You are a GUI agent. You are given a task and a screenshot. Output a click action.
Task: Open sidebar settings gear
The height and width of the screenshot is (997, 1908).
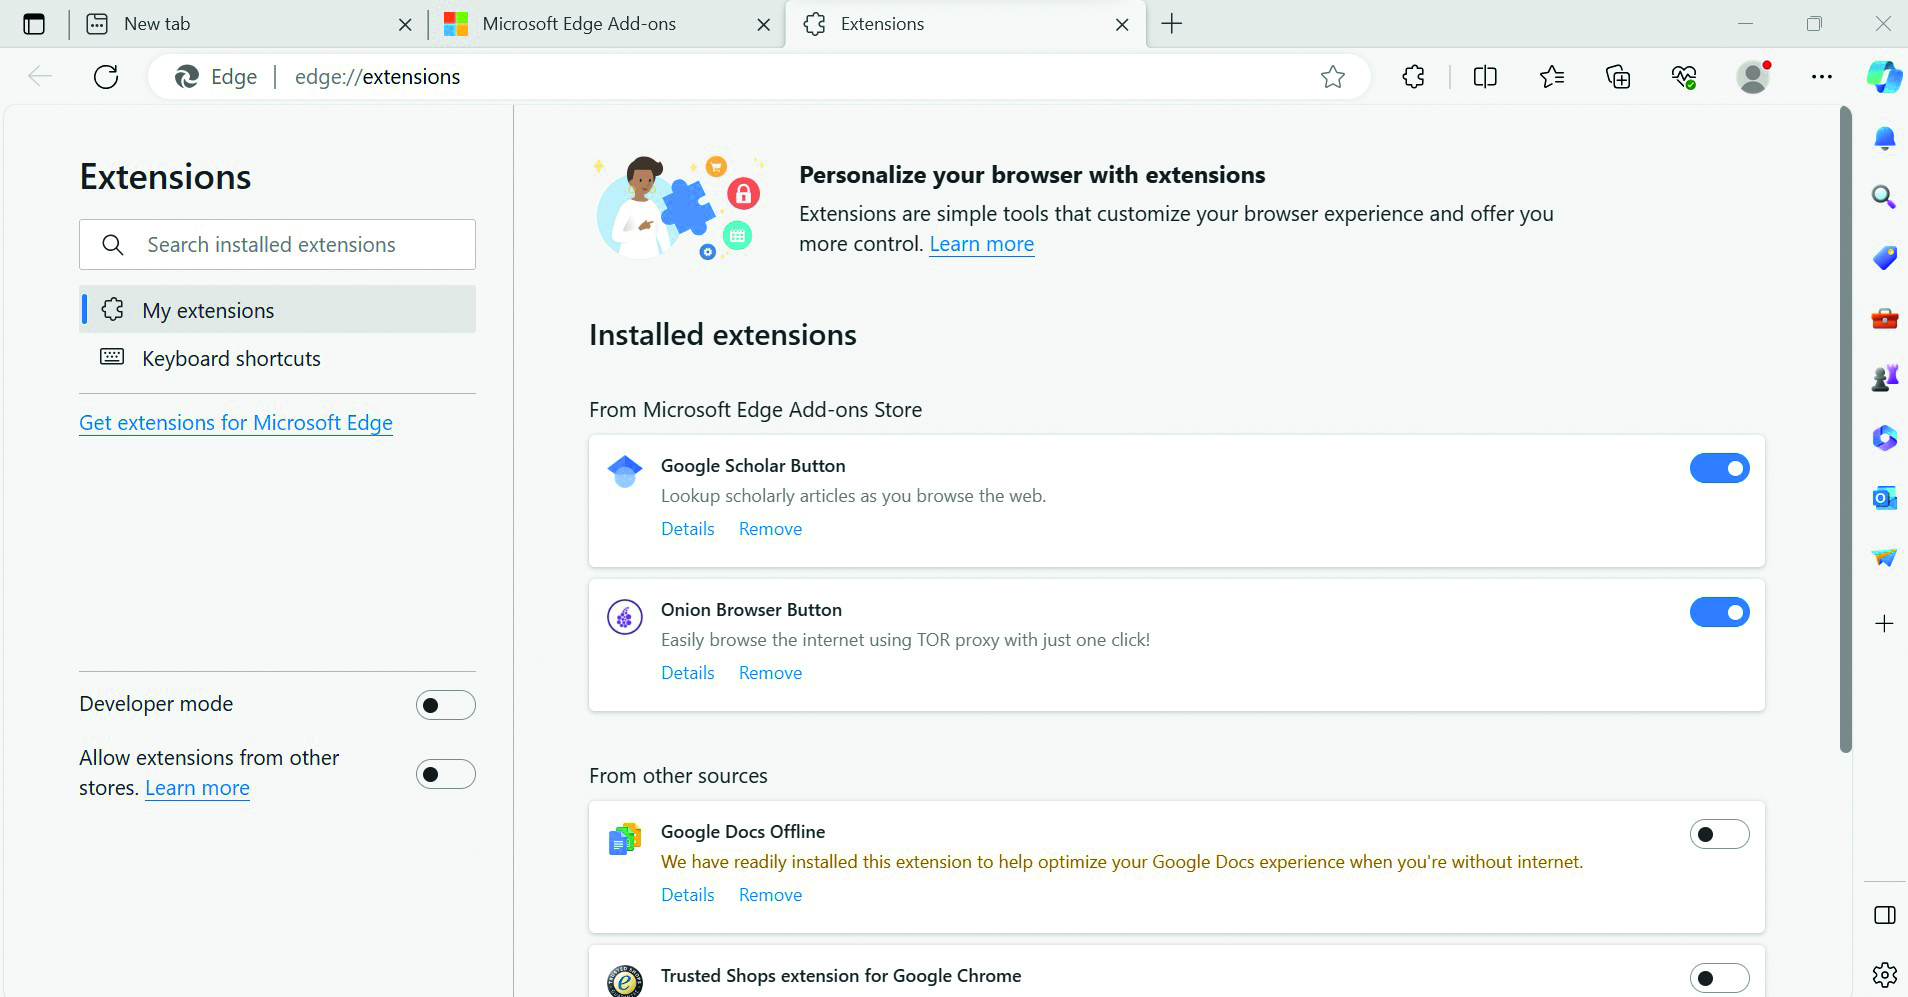[x=1884, y=974]
